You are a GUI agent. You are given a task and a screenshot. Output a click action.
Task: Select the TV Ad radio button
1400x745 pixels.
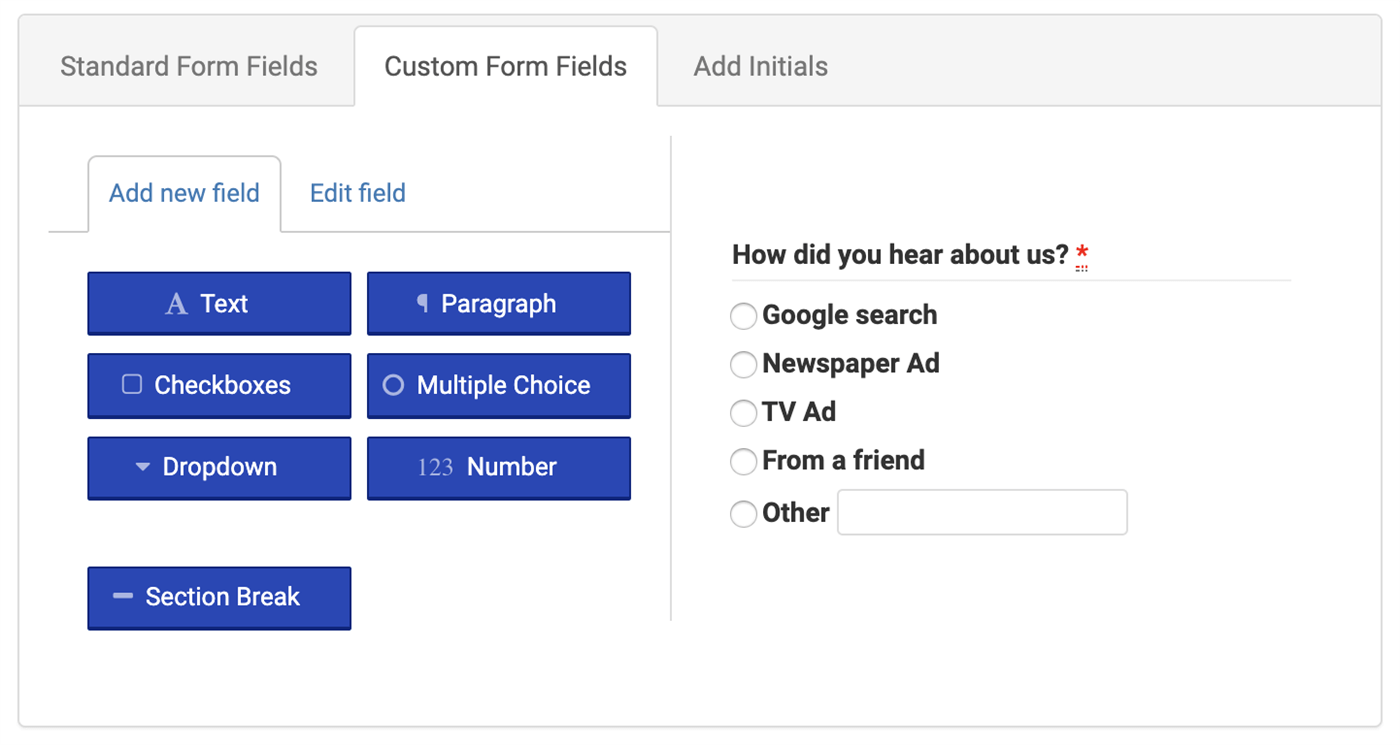pyautogui.click(x=743, y=413)
